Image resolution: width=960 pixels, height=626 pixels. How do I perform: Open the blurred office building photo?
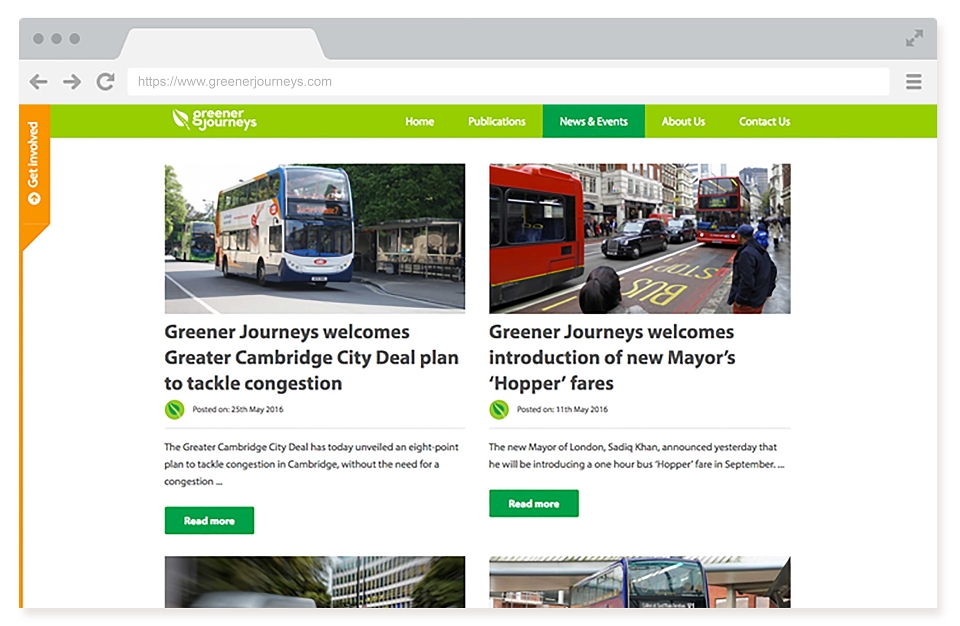tap(315, 582)
